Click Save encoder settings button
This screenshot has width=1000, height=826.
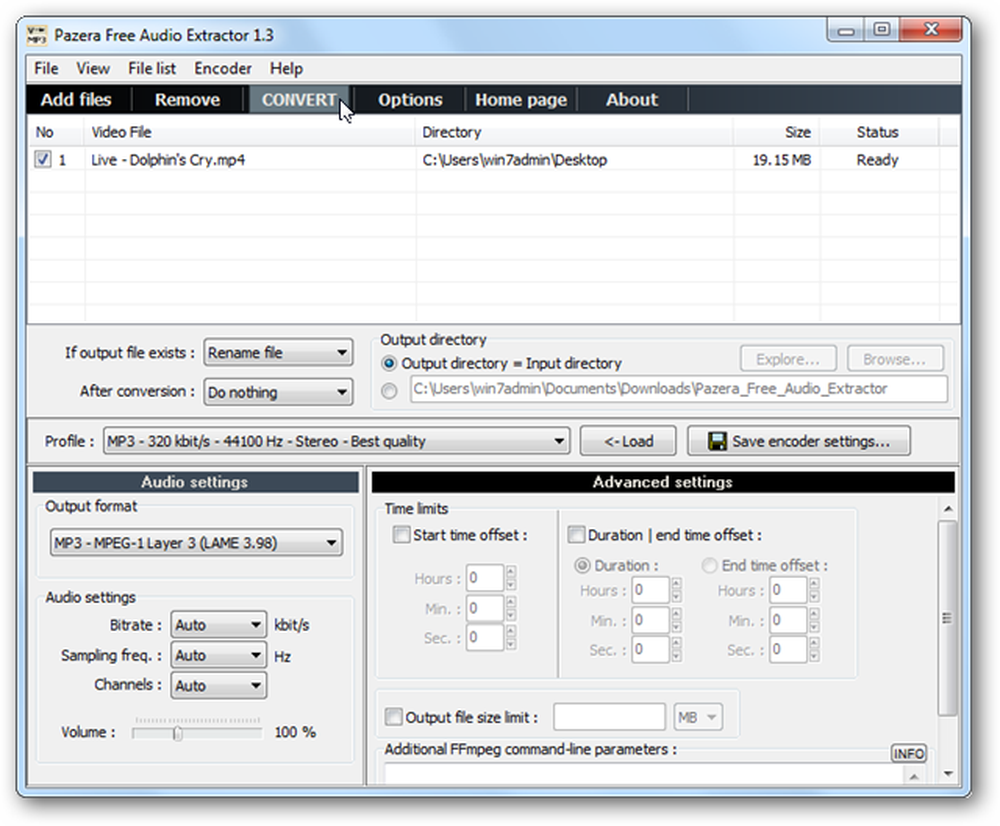(798, 441)
